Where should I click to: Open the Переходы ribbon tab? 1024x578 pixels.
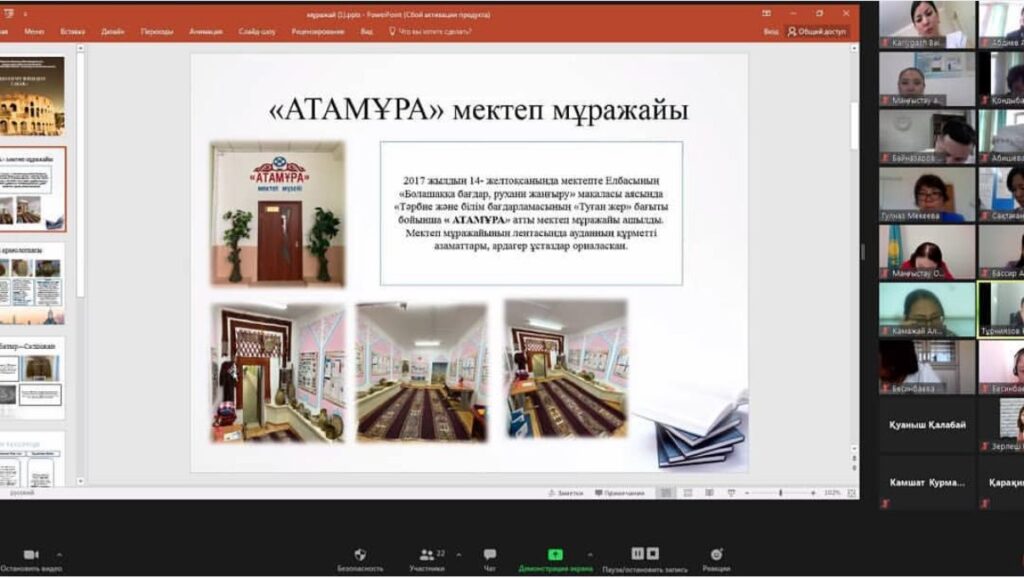157,31
